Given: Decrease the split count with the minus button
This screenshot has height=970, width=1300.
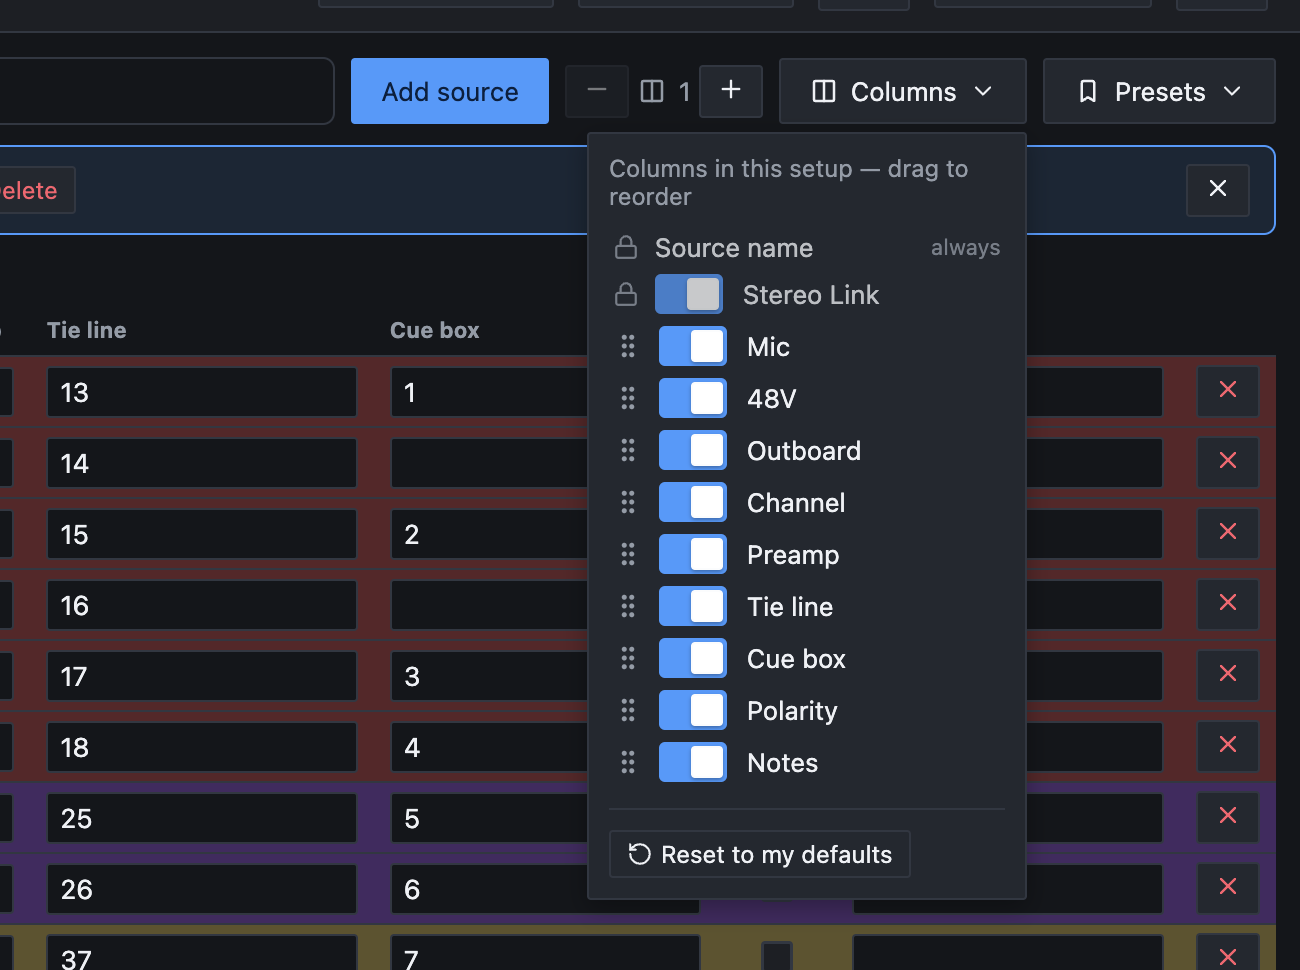Looking at the screenshot, I should pyautogui.click(x=597, y=92).
